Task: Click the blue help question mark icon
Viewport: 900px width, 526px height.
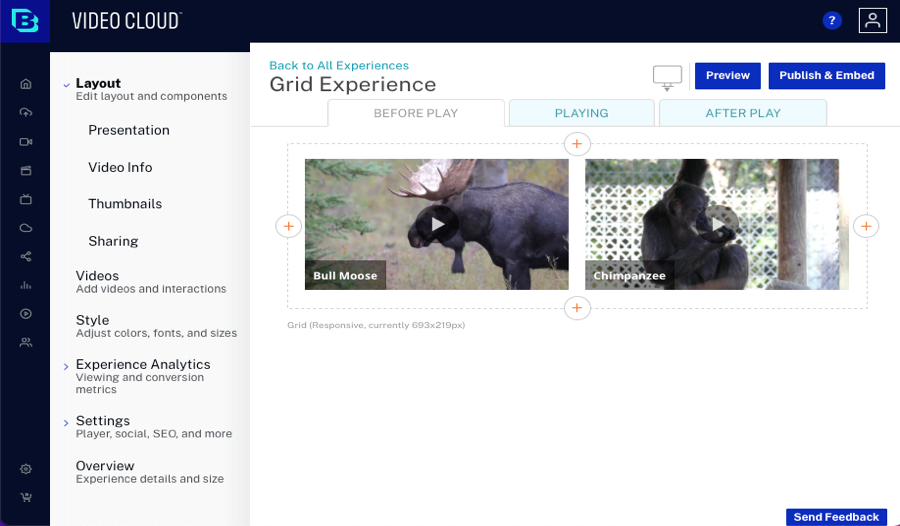Action: tap(831, 21)
